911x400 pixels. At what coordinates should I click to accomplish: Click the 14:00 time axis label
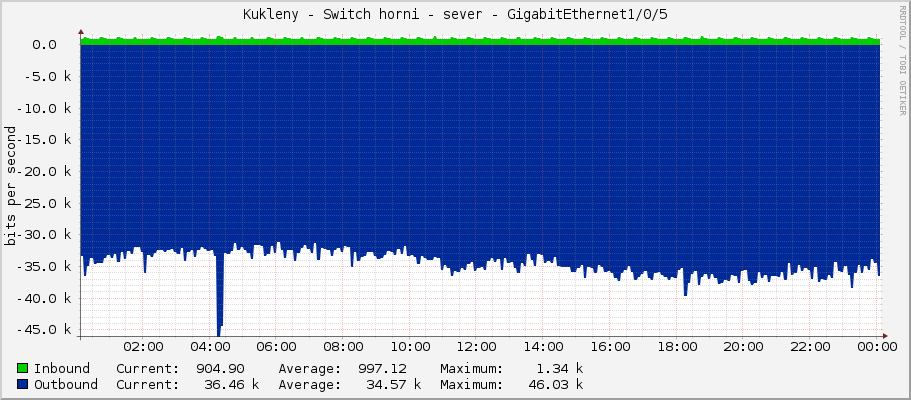pyautogui.click(x=543, y=347)
